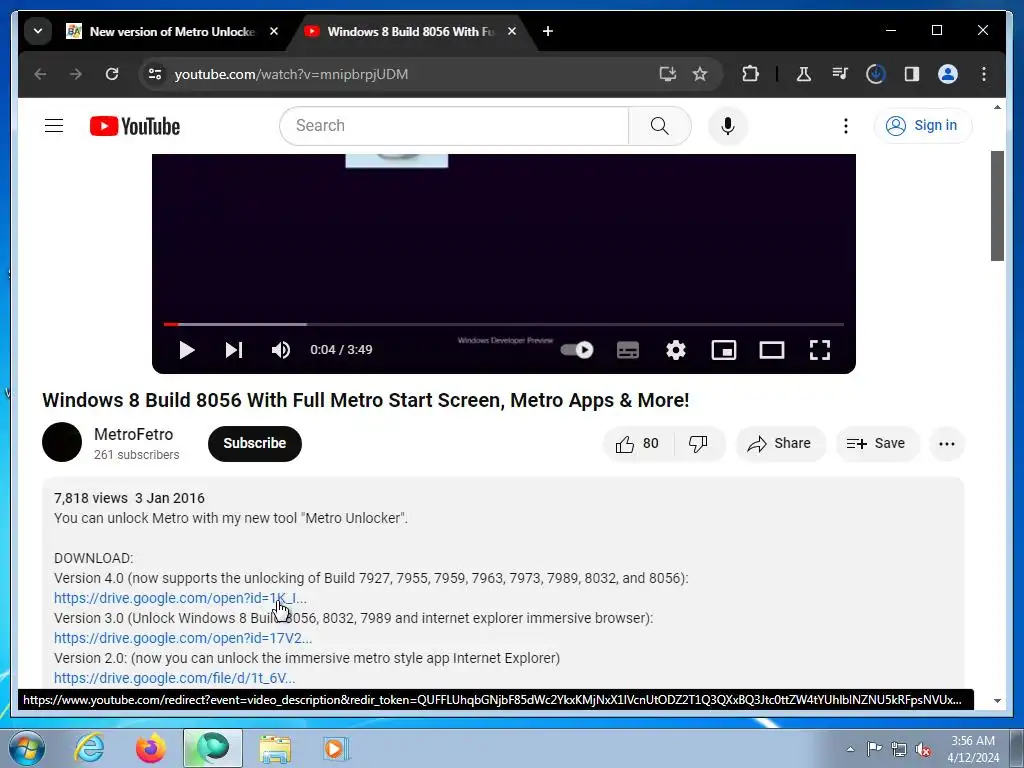Screen dimensions: 1024x768
Task: Launch Firefox from taskbar
Action: [151, 748]
